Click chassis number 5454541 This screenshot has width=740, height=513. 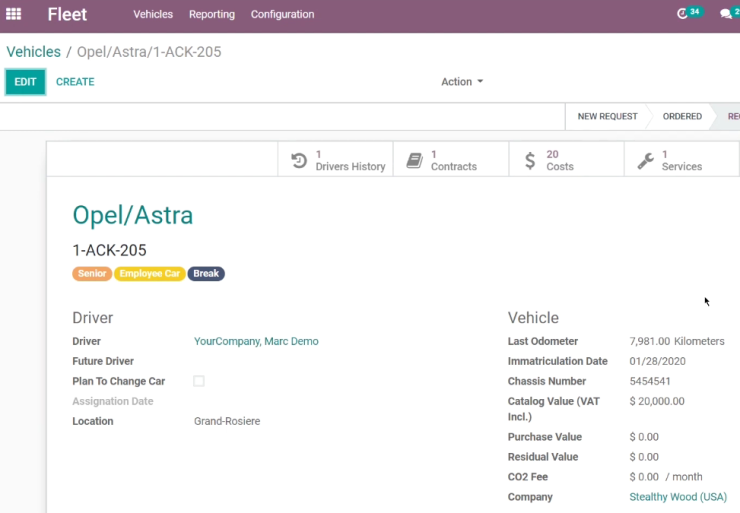pyautogui.click(x=650, y=381)
